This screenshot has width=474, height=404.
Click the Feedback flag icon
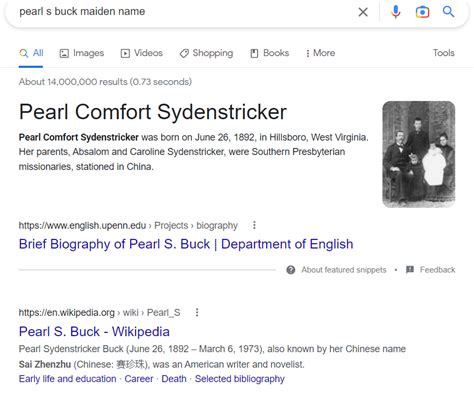[x=410, y=270]
